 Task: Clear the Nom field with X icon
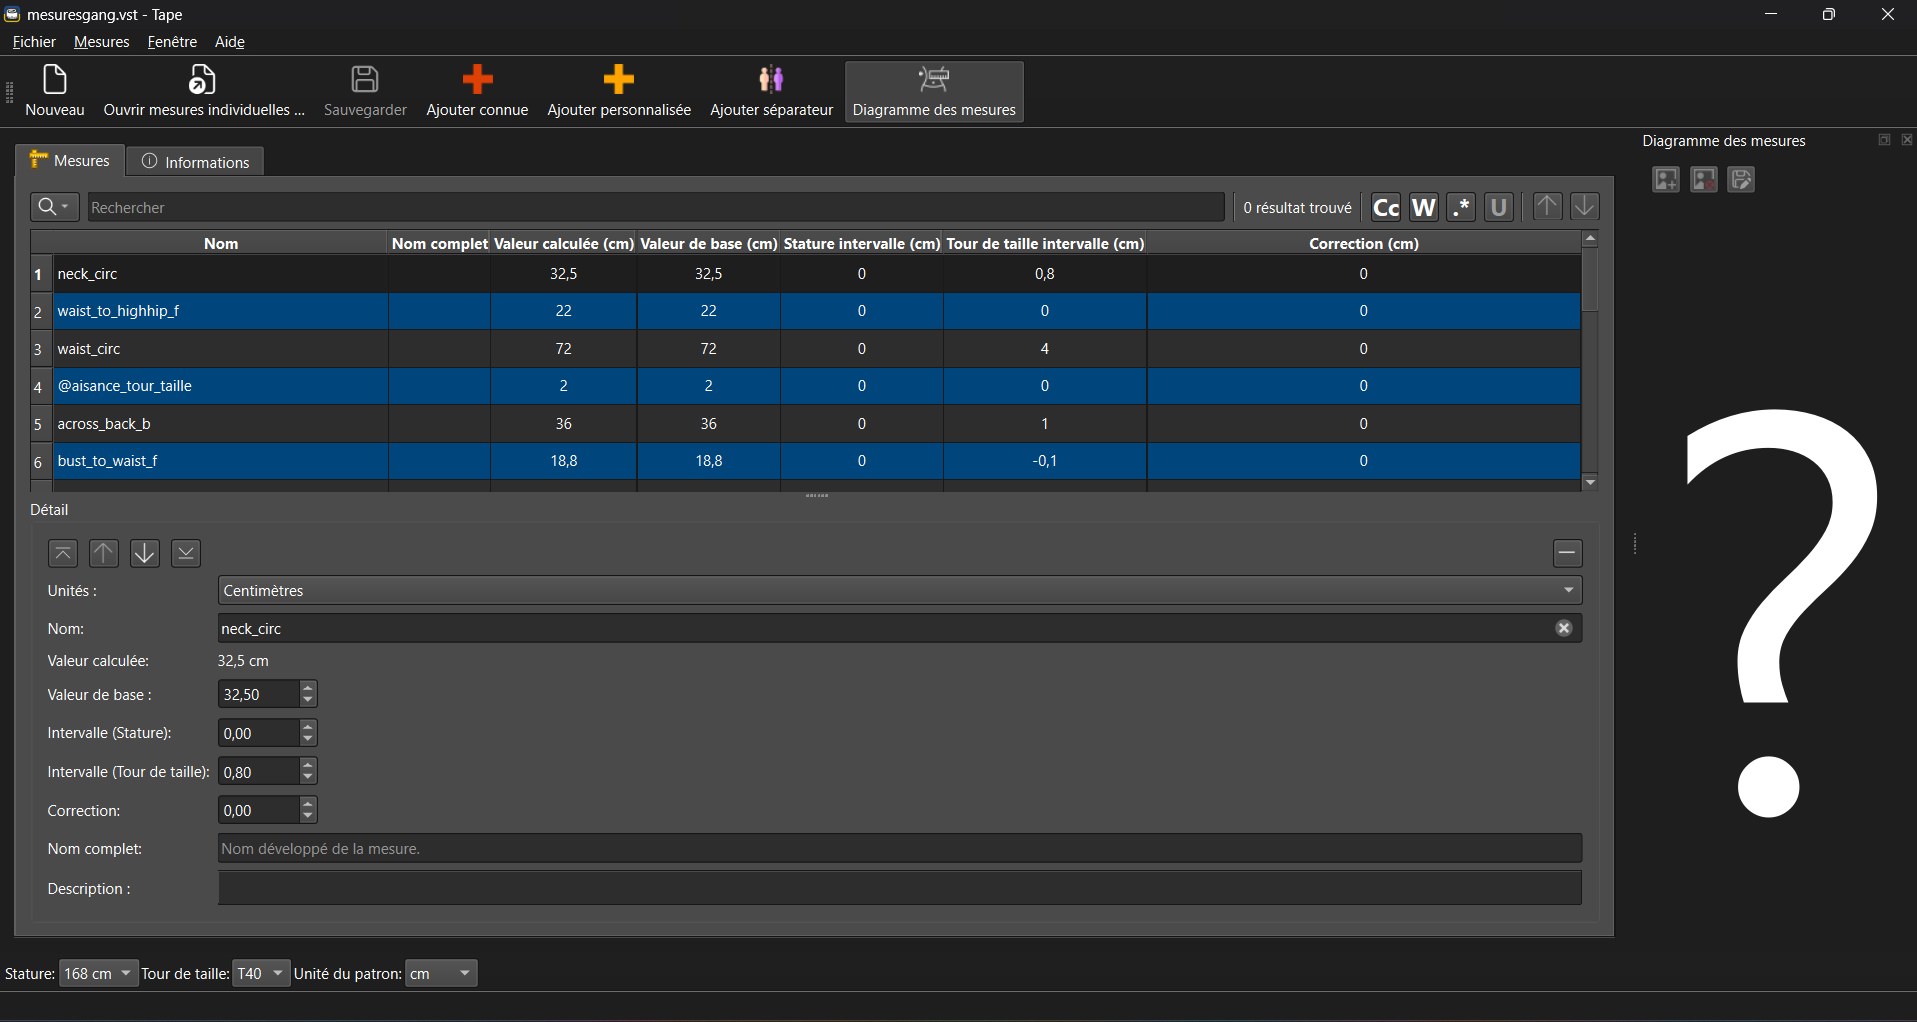(1564, 628)
